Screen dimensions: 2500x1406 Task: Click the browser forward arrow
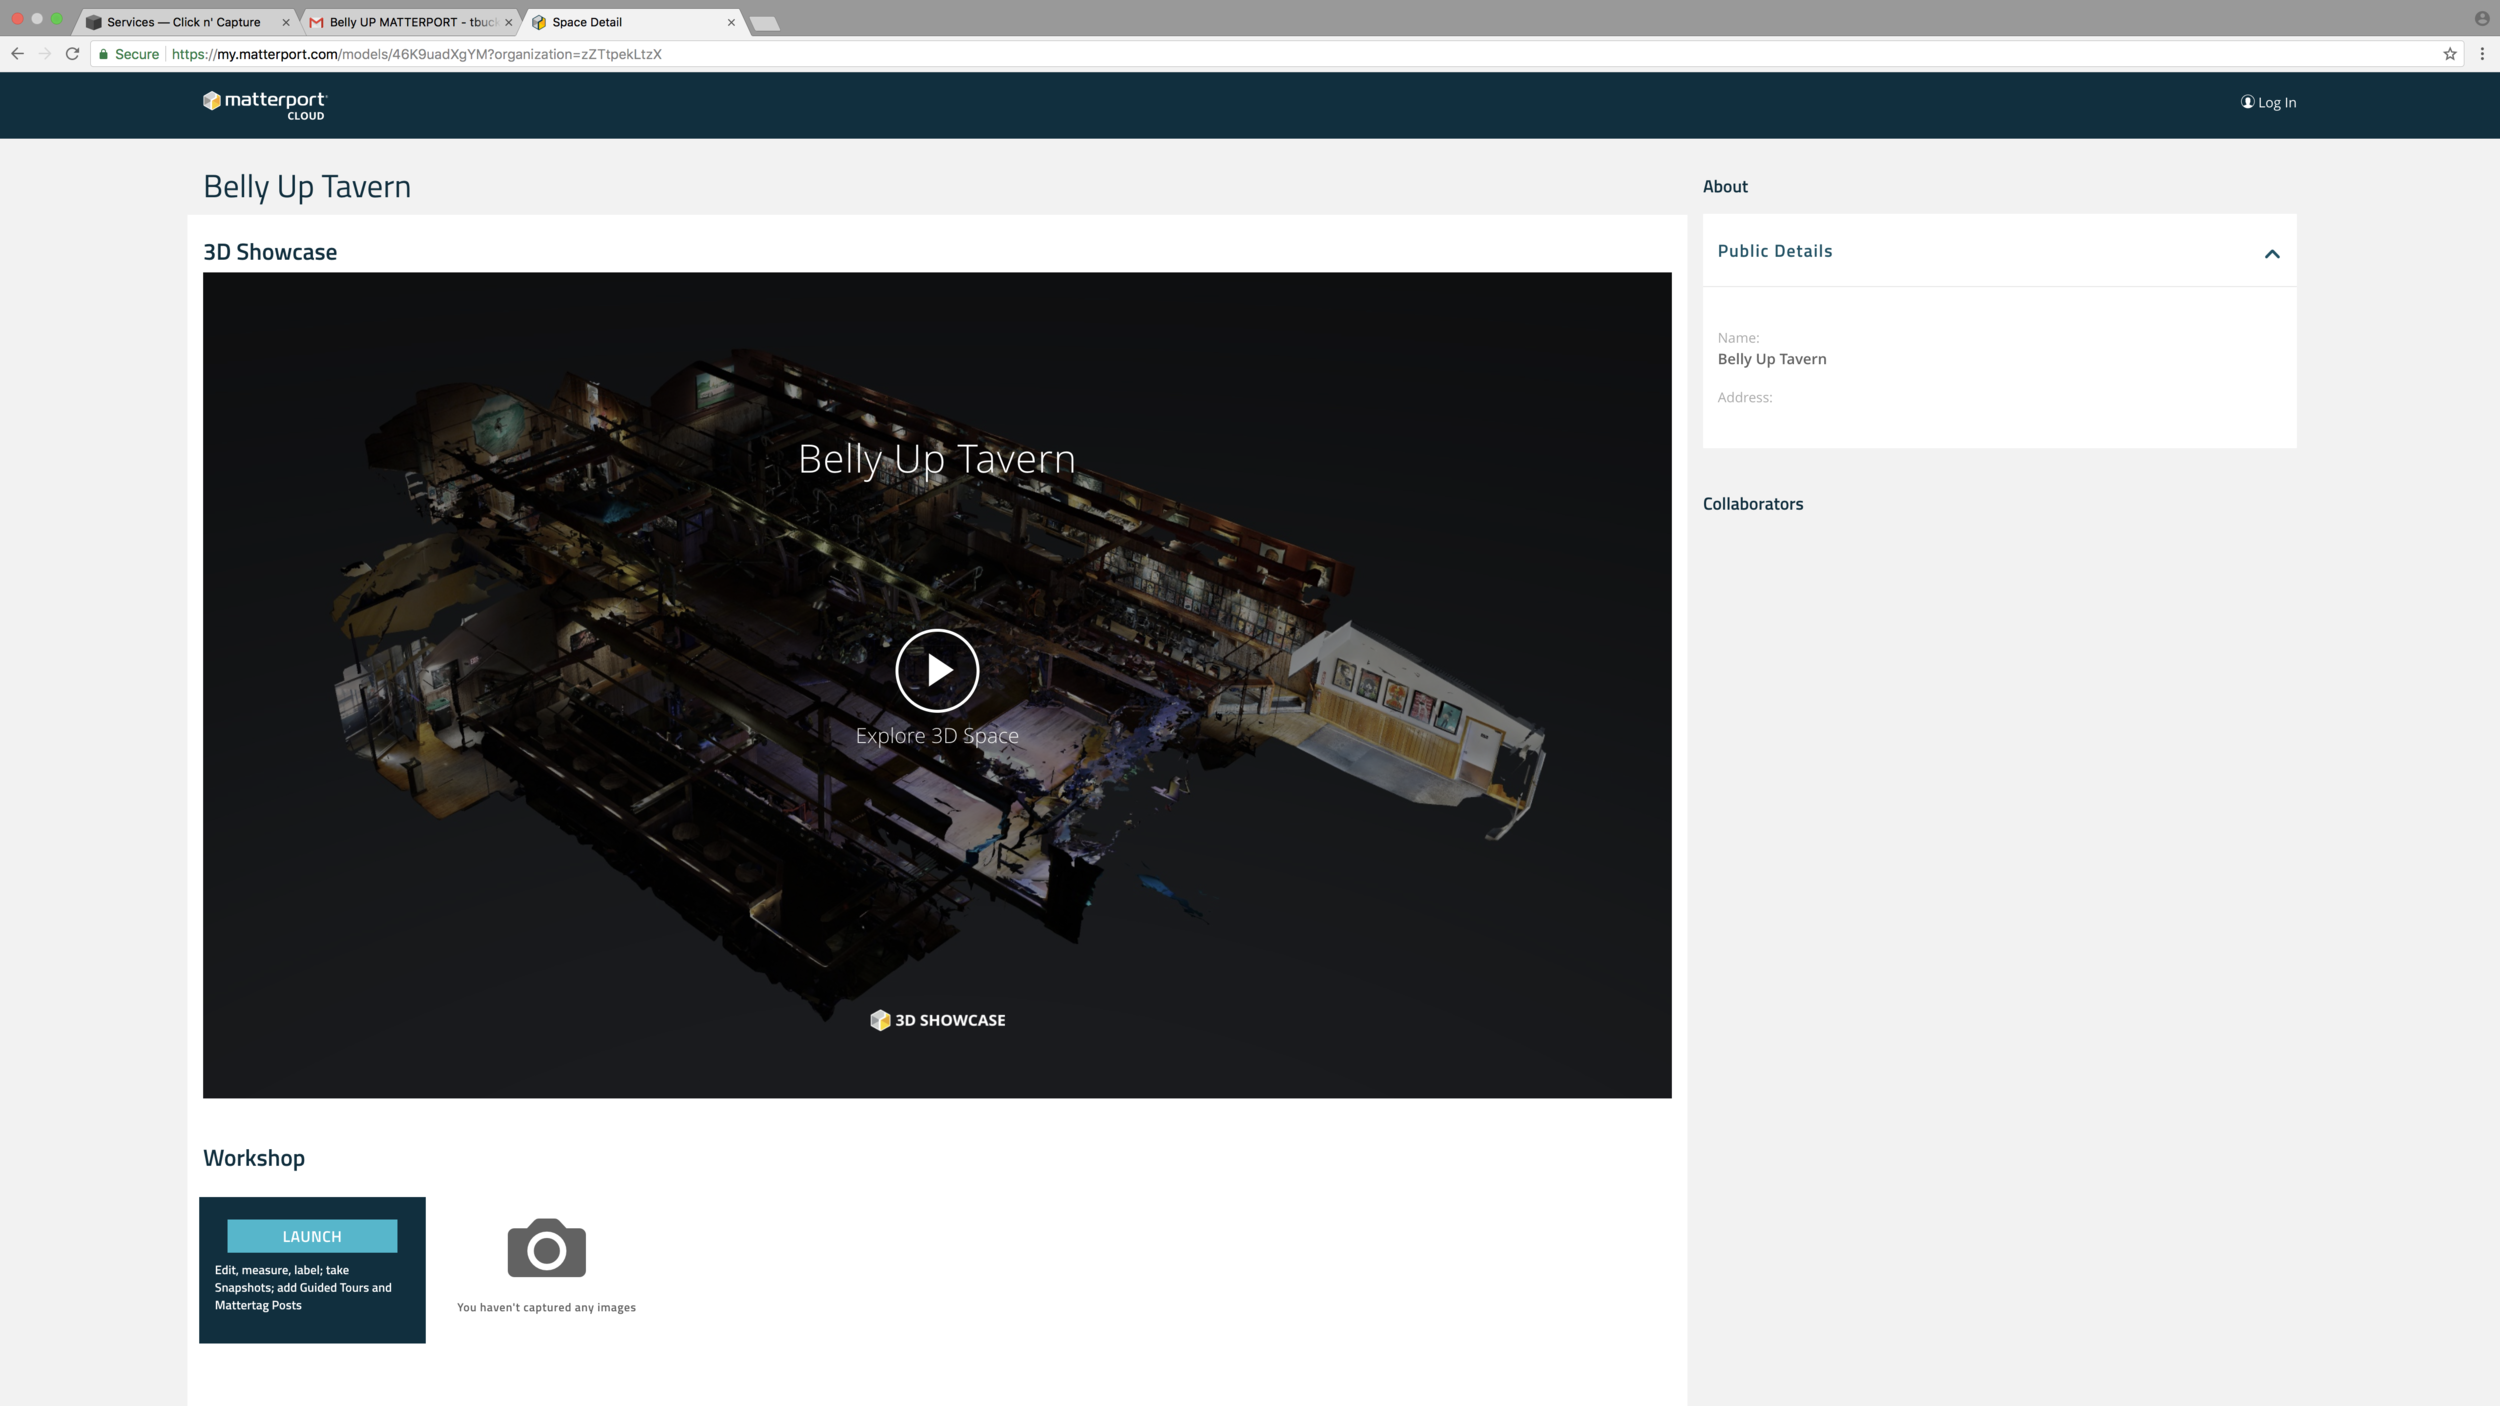44,54
